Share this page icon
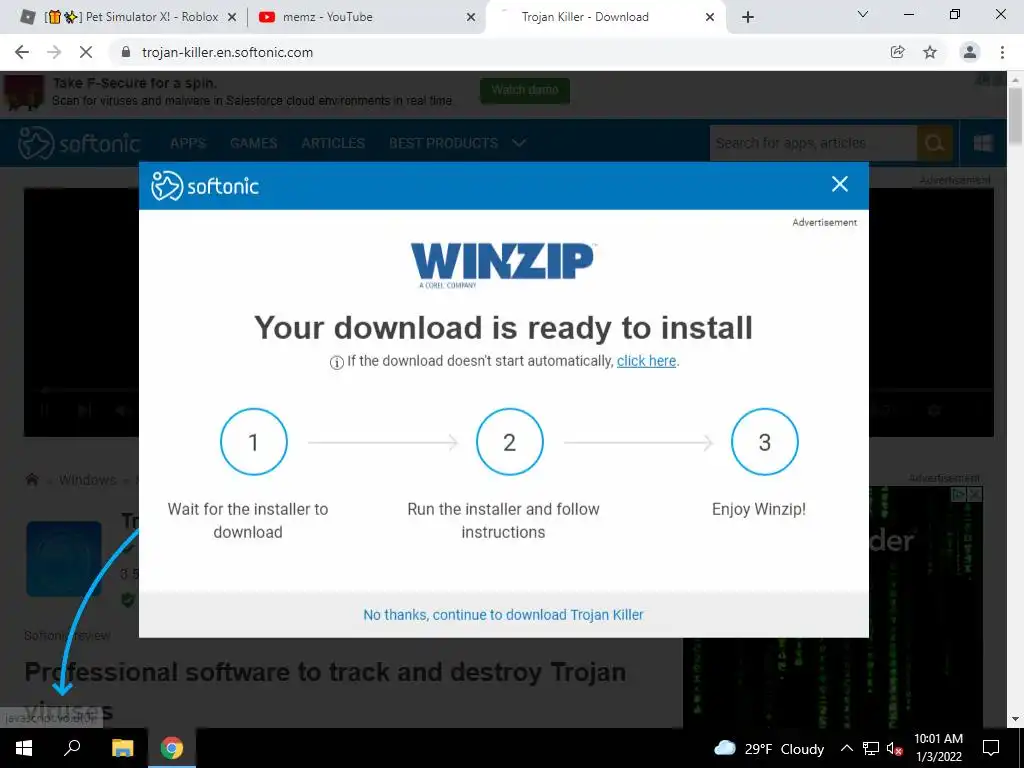 (x=898, y=52)
